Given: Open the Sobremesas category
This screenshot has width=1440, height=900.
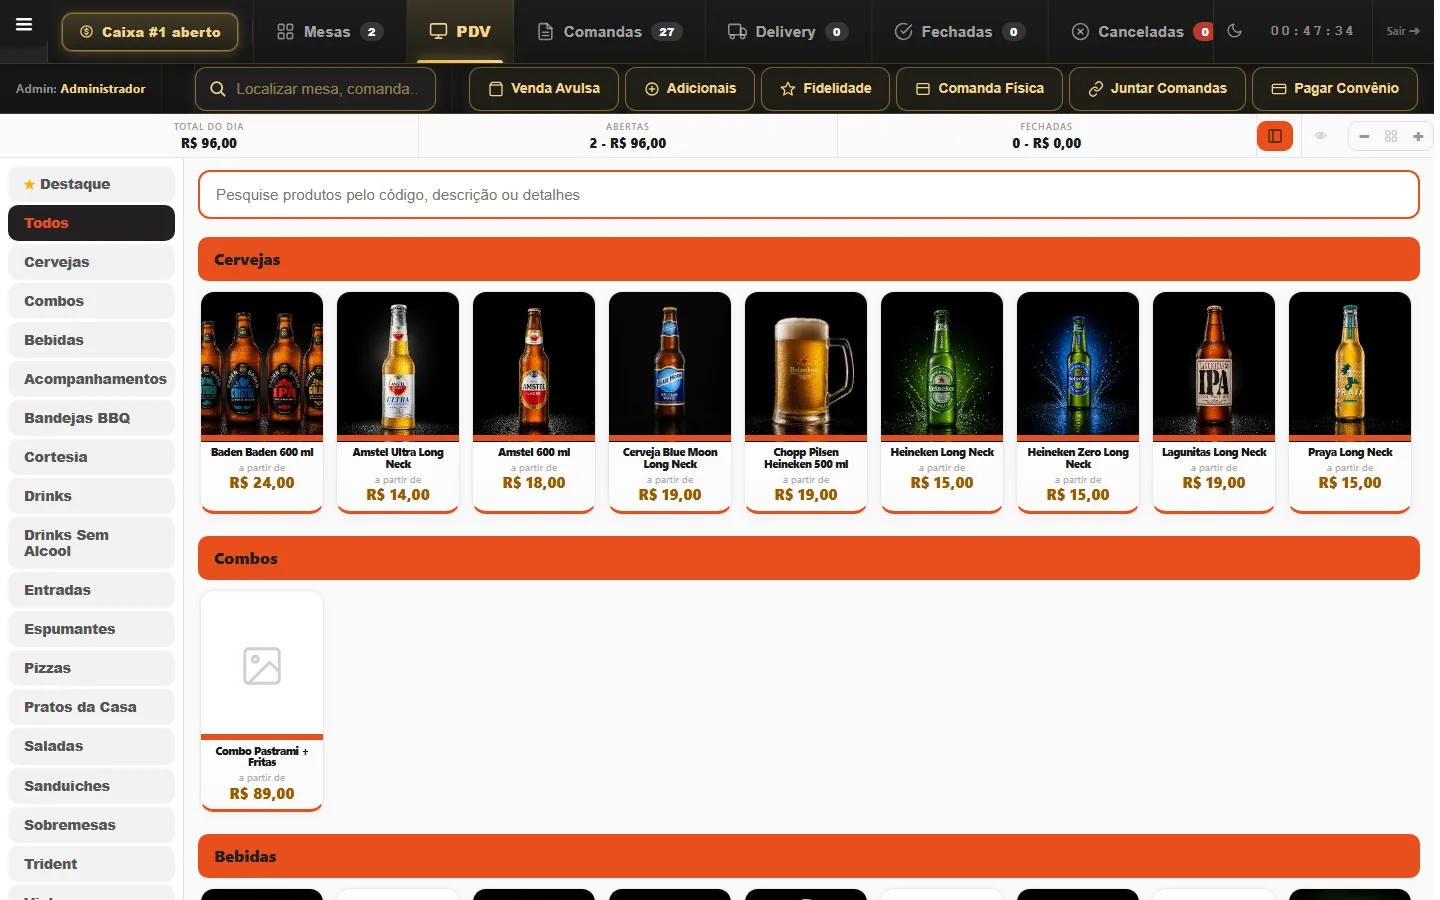Looking at the screenshot, I should (x=91, y=825).
